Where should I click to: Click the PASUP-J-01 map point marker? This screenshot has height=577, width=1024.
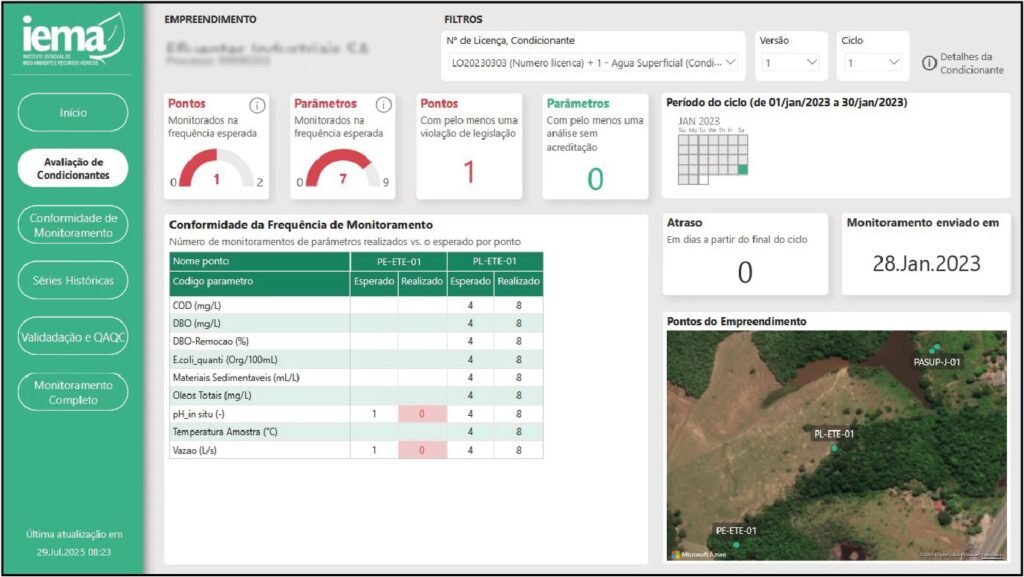(x=935, y=350)
